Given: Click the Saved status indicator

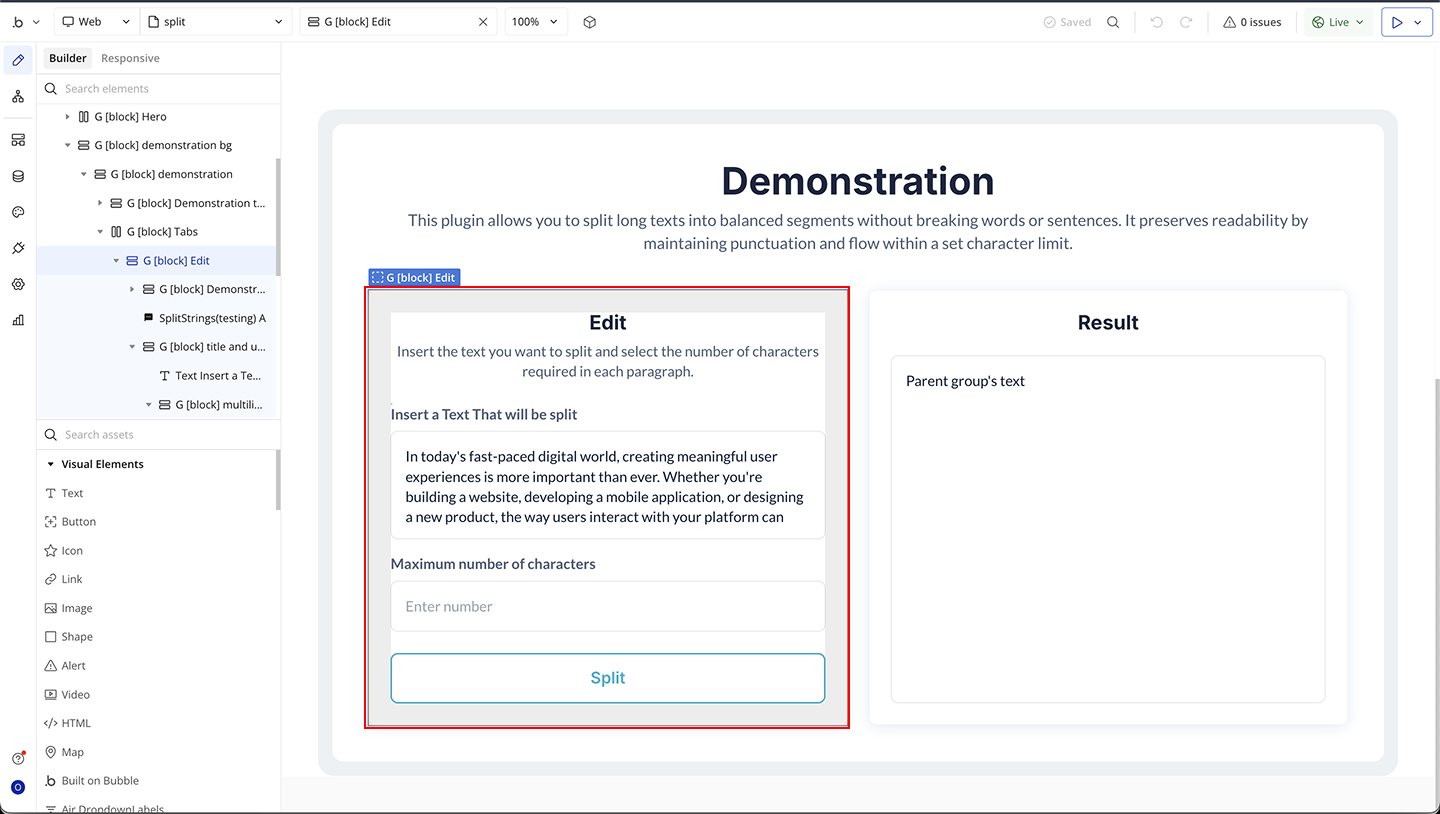Looking at the screenshot, I should [x=1067, y=22].
